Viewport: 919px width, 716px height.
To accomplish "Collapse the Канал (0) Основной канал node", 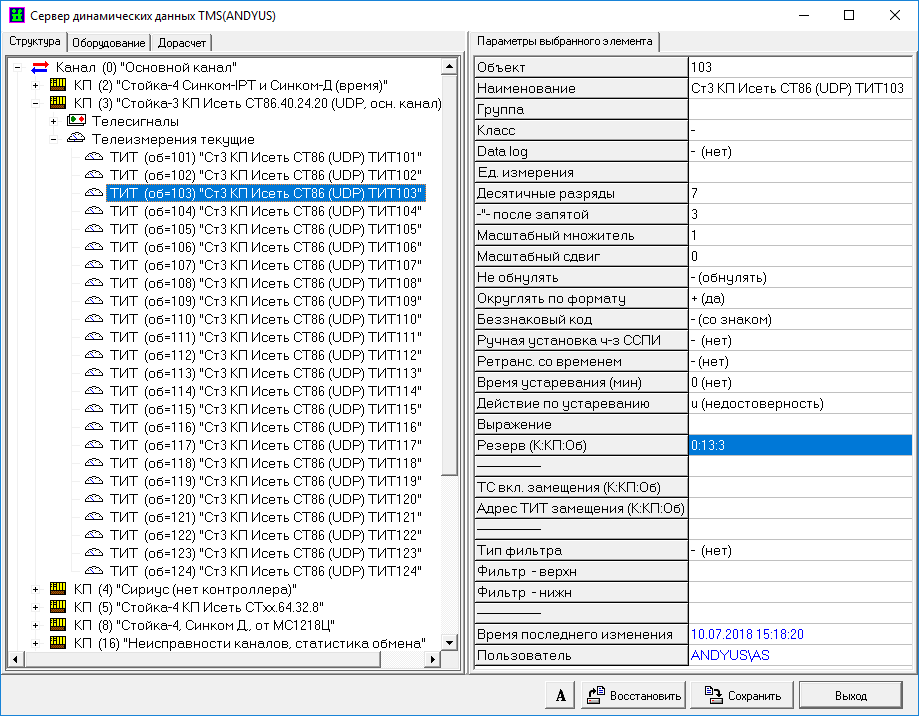I will pos(18,67).
